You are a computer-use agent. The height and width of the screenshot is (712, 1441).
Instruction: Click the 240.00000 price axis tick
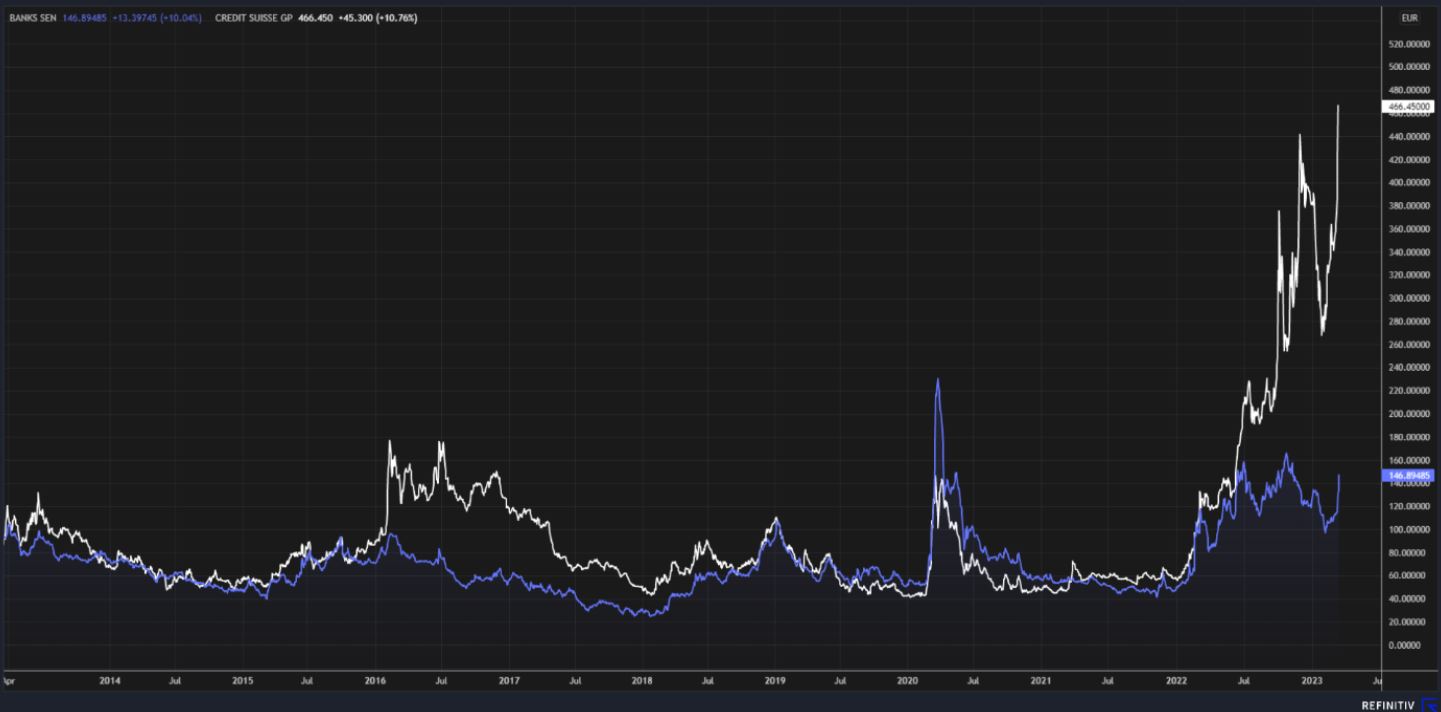coord(1408,368)
